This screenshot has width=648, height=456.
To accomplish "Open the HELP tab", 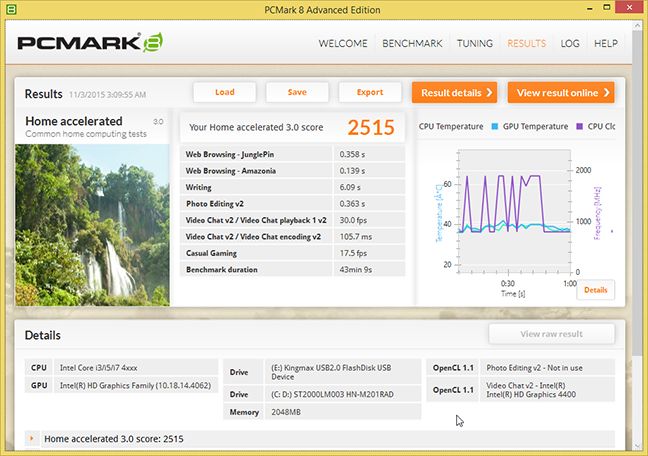I will 606,43.
